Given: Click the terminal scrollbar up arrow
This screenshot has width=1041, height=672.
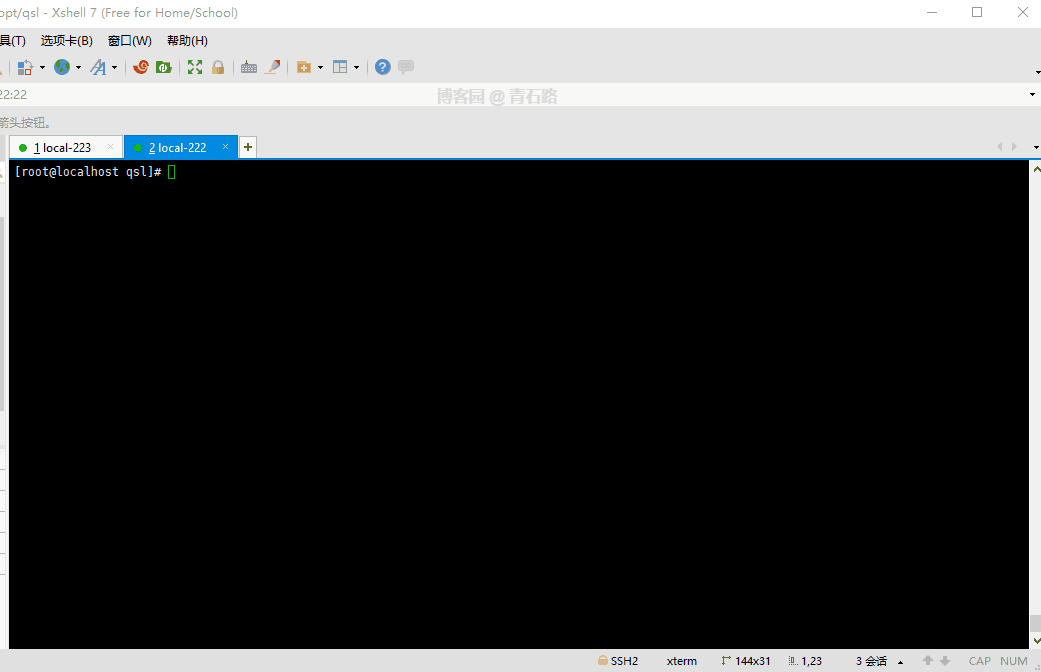Looking at the screenshot, I should [1036, 169].
